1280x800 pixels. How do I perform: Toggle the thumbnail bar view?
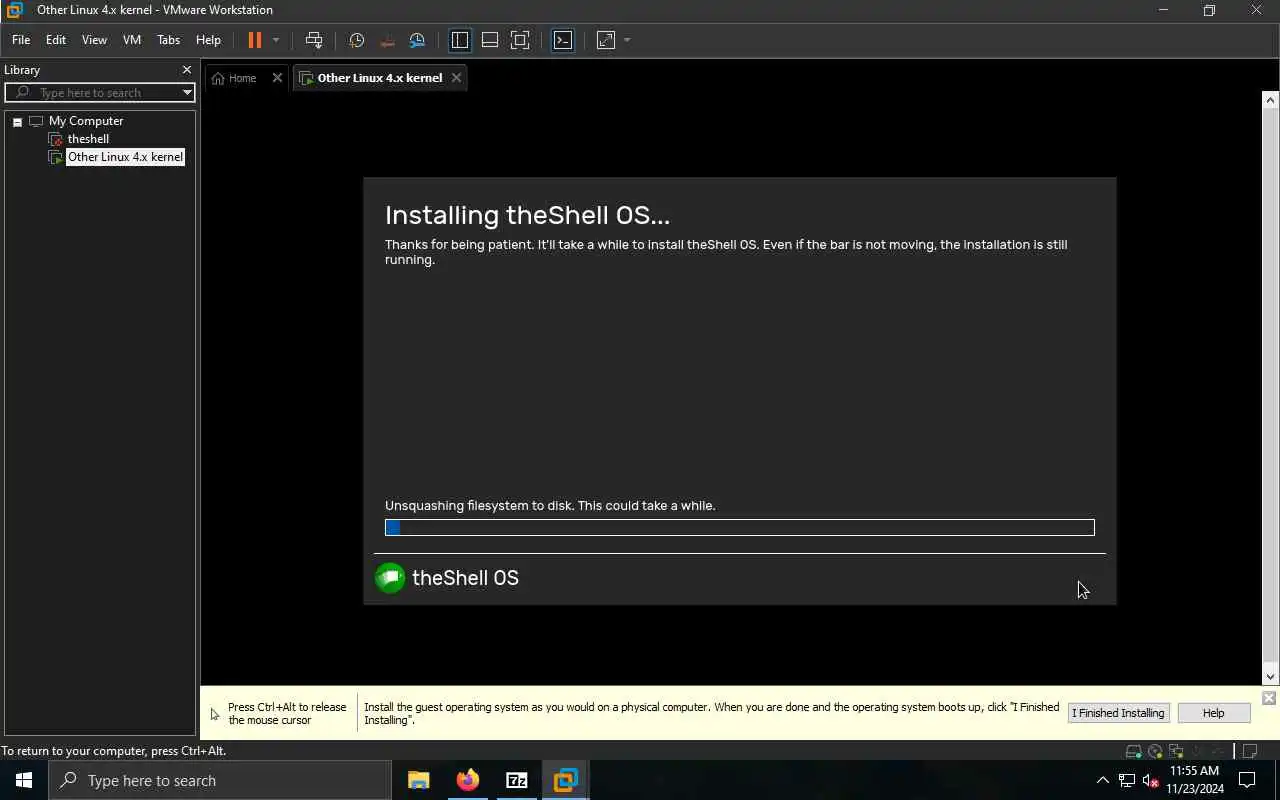coord(490,40)
